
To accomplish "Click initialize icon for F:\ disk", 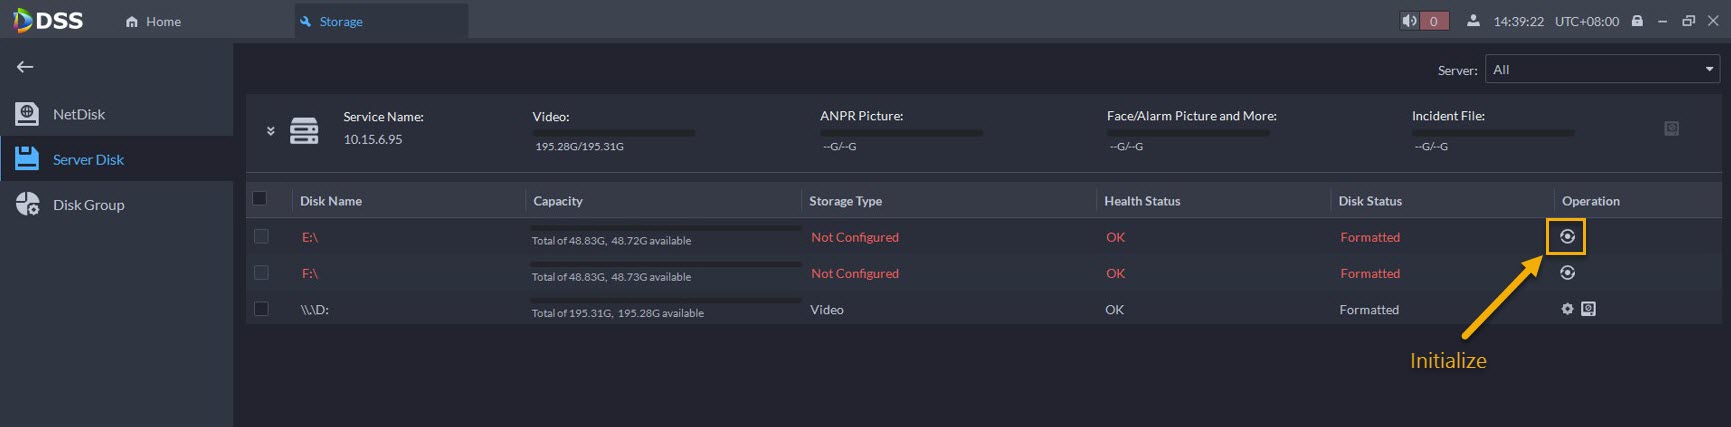I will coord(1567,273).
